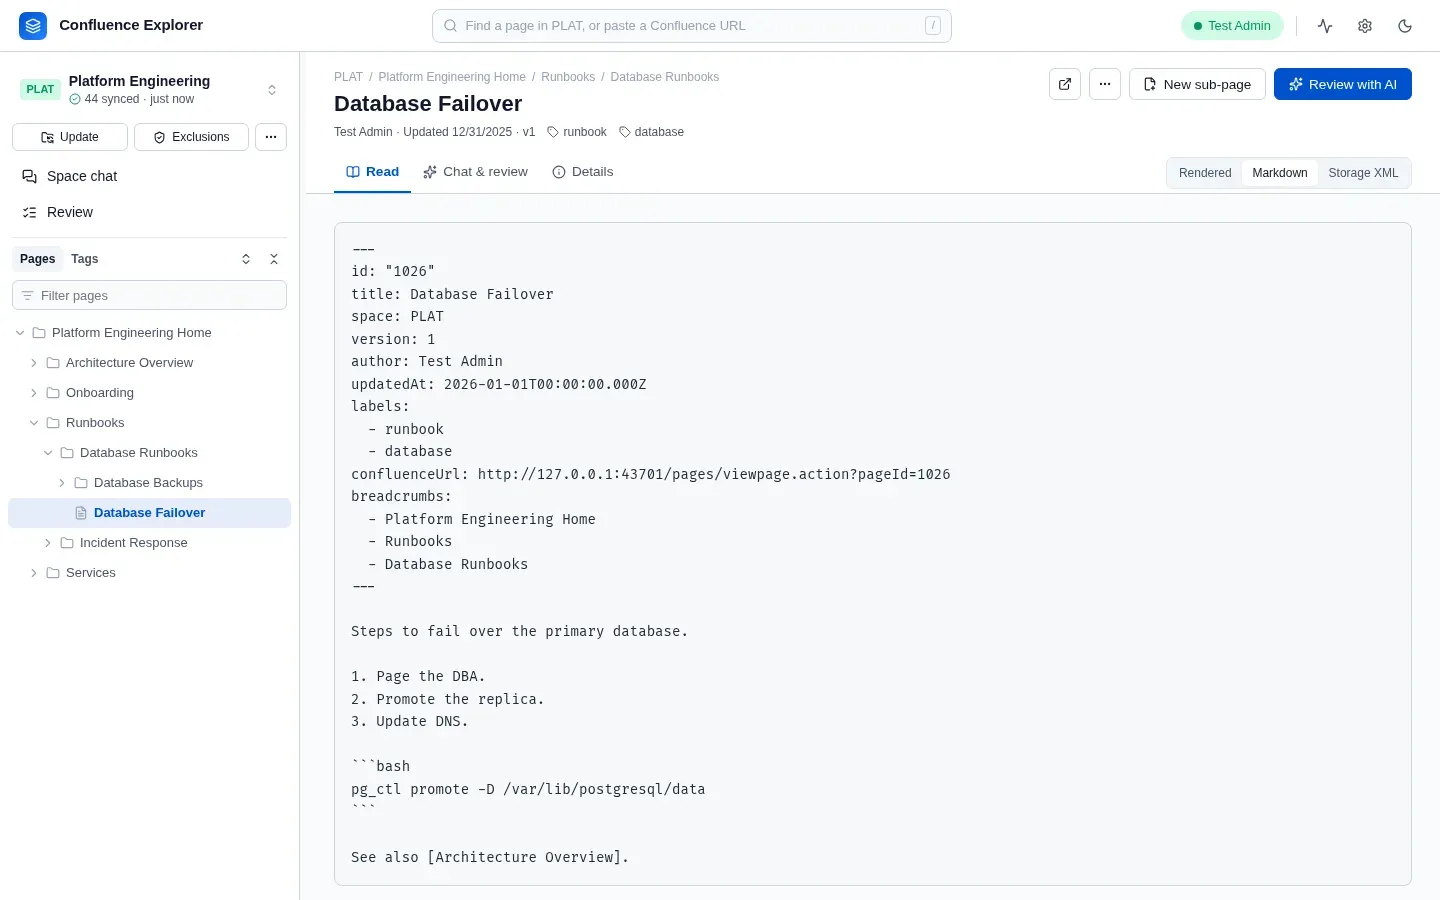1440x900 pixels.
Task: Open Exclusions
Action: pos(191,137)
